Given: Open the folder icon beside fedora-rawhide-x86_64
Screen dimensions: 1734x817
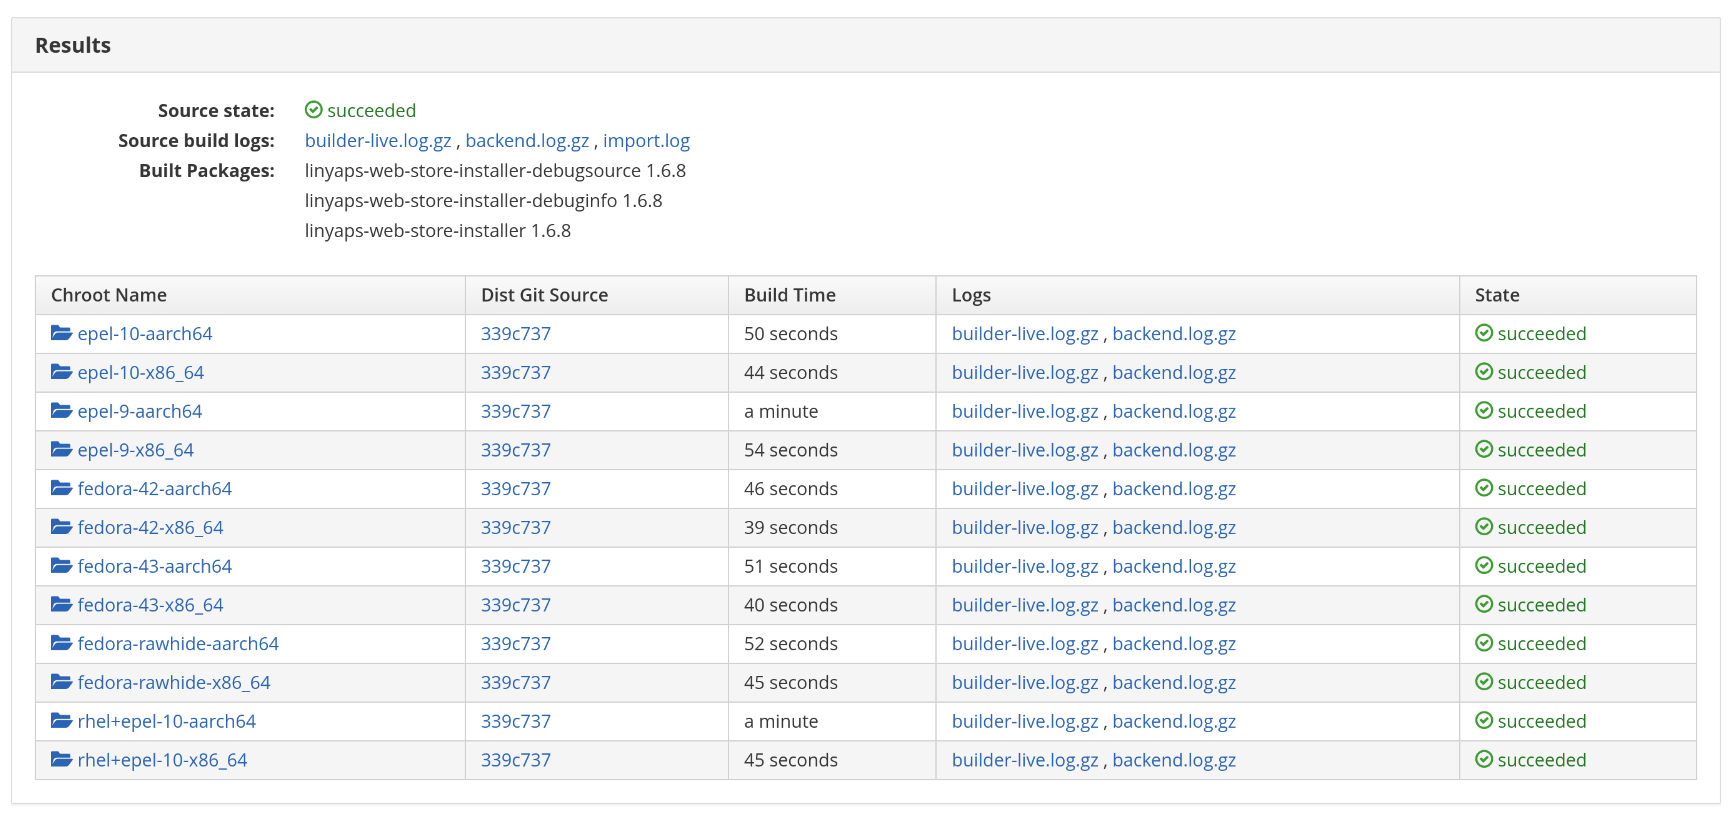Looking at the screenshot, I should (x=61, y=682).
